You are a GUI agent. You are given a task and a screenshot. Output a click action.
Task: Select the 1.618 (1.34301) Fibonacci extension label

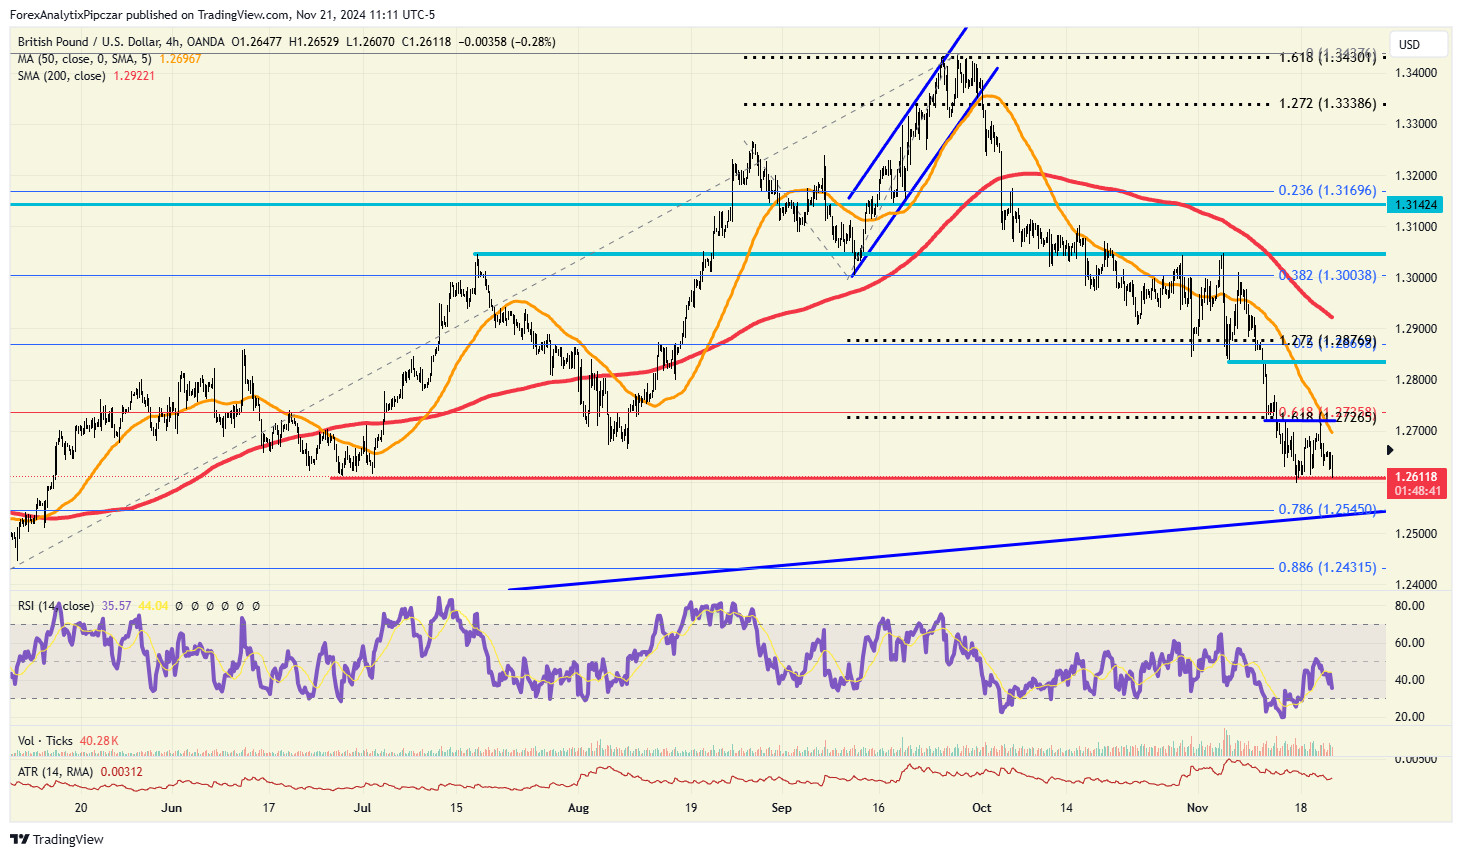[x=1327, y=58]
